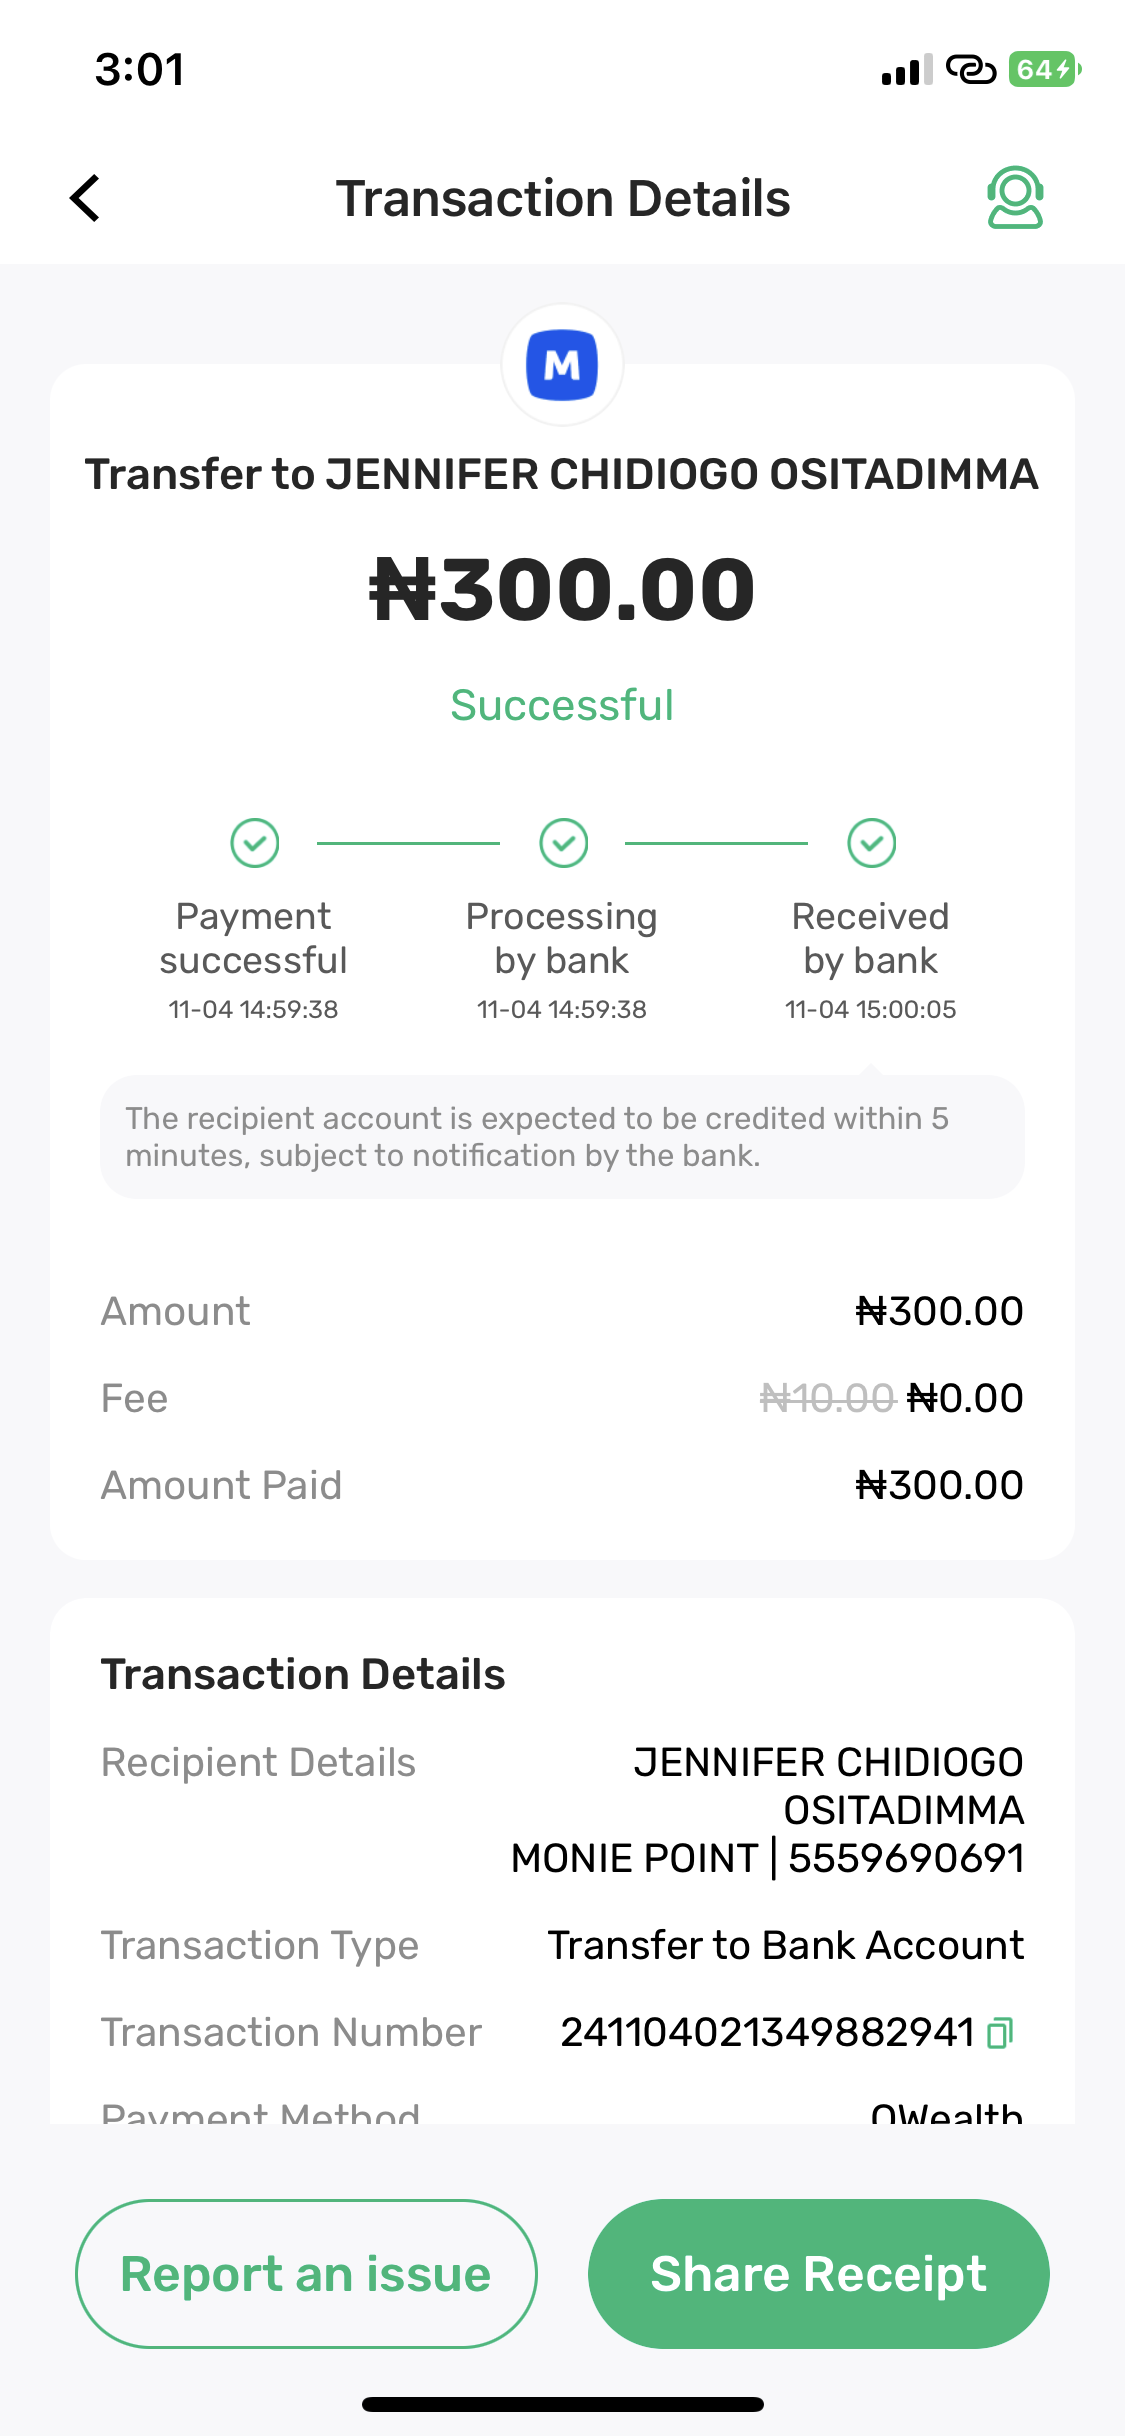
Task: Tap the Received by bank checkmark
Action: (872, 843)
